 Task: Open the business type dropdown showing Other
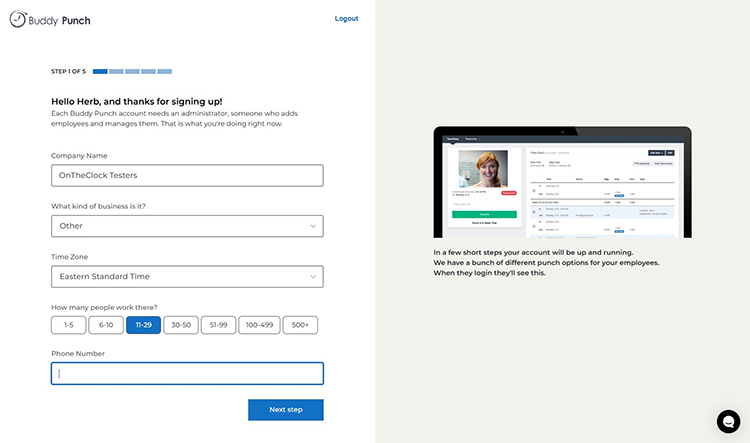click(x=187, y=226)
